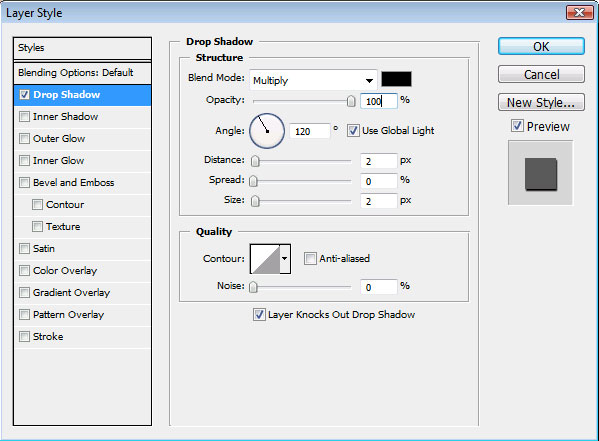Select the Outer Glow row label
The height and width of the screenshot is (441, 599).
coord(59,139)
